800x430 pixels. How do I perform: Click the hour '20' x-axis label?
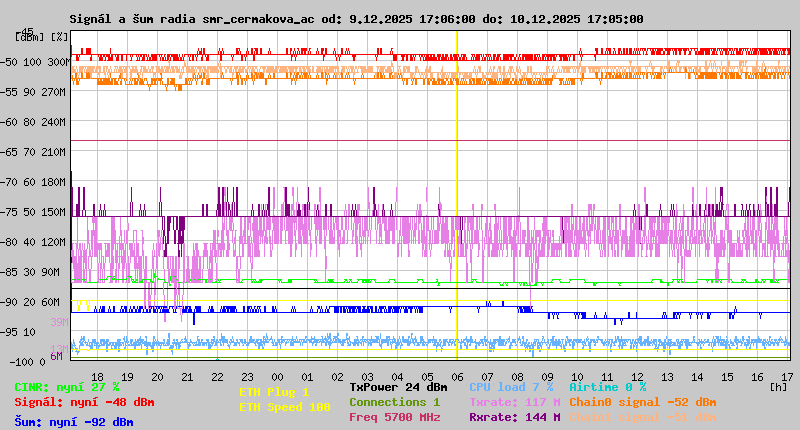pos(157,377)
